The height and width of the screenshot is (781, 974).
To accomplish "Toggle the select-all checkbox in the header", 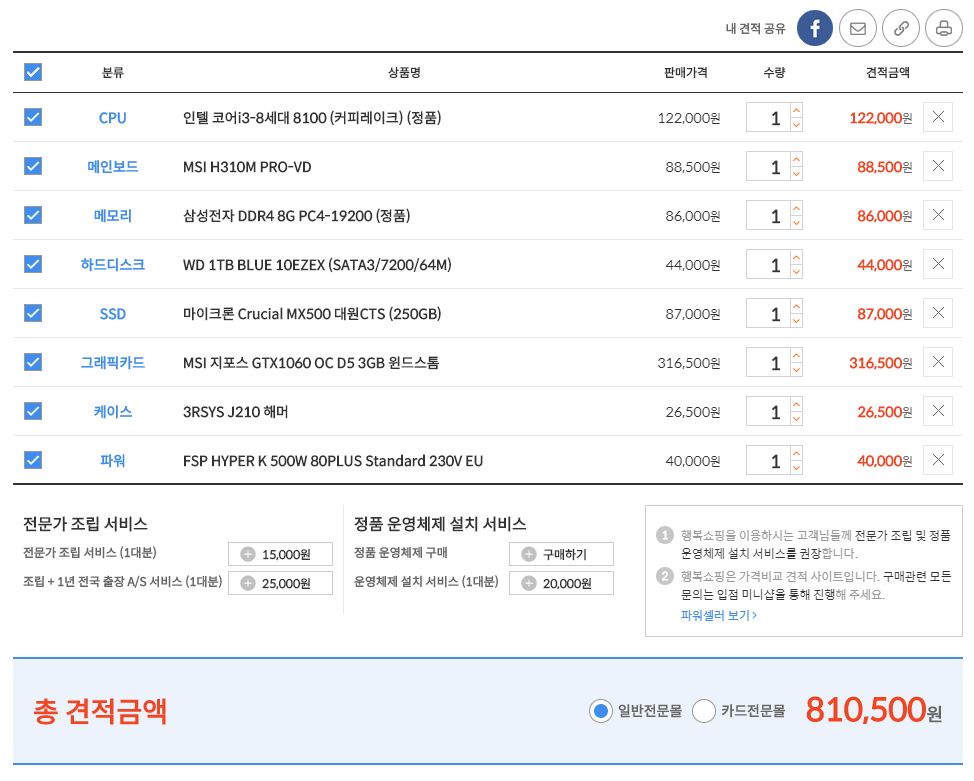I will [x=33, y=72].
